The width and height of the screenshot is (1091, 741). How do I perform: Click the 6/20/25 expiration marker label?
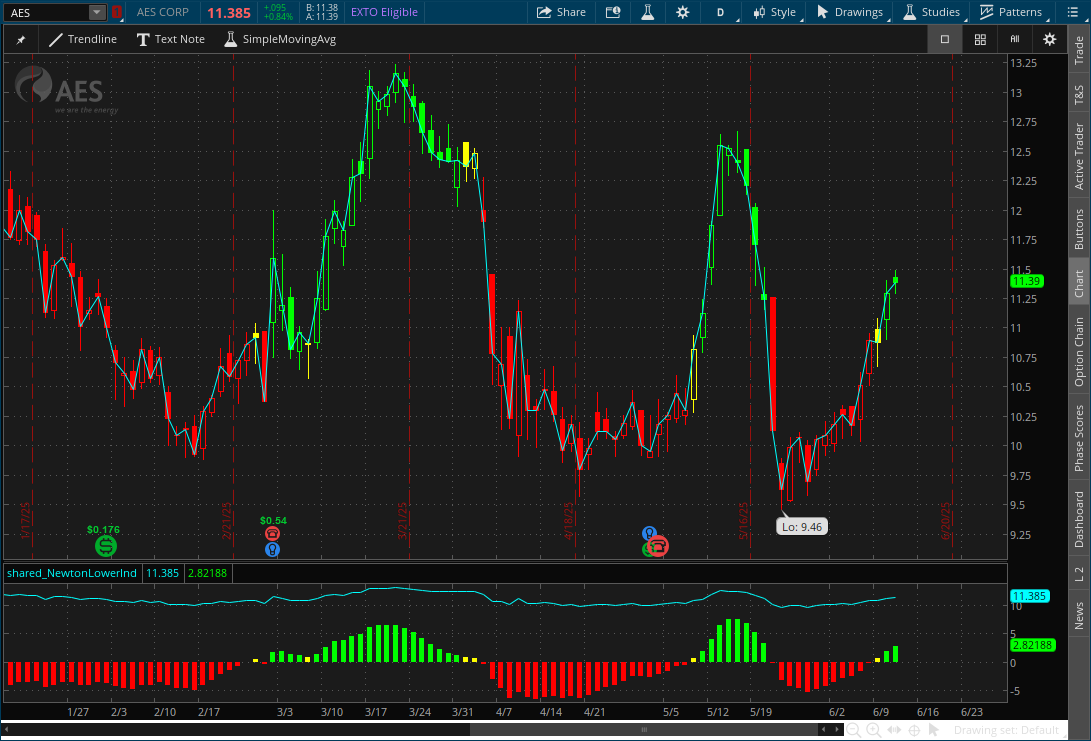tap(946, 521)
